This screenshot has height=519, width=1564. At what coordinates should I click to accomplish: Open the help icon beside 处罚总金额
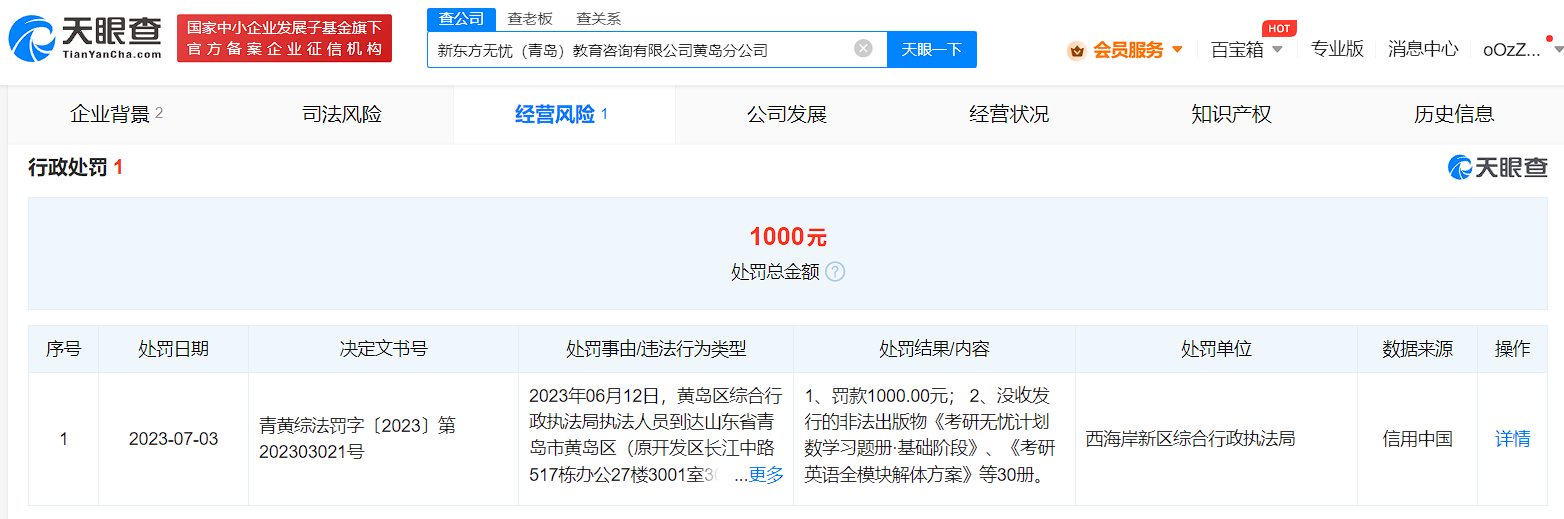(x=835, y=272)
